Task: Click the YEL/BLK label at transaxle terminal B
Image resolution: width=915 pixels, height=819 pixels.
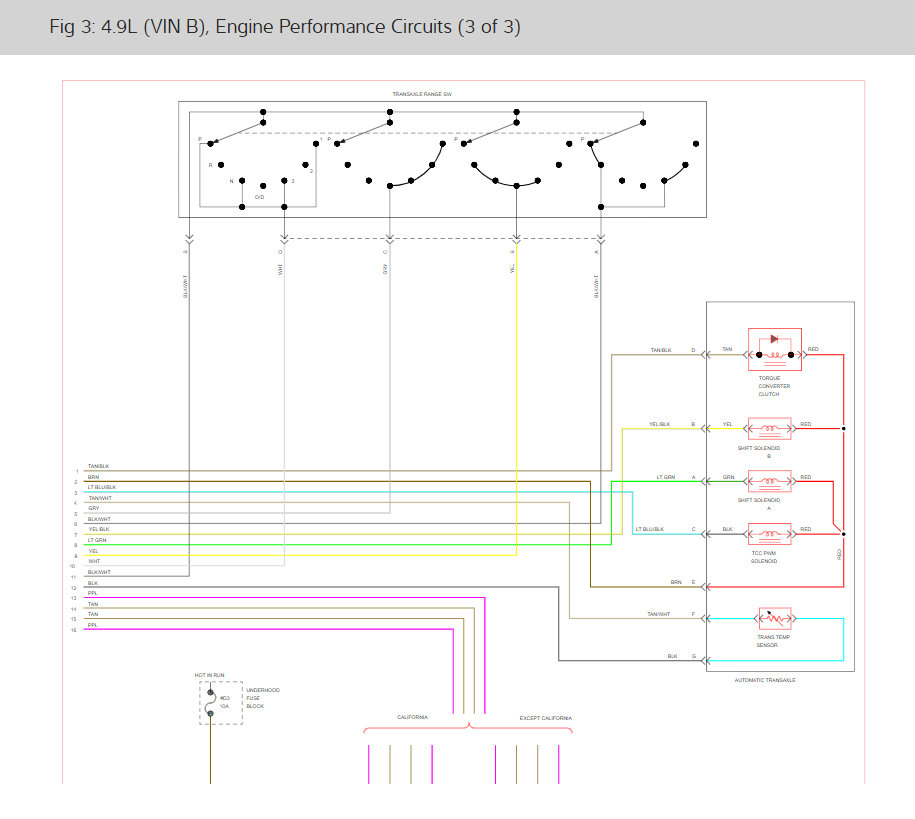Action: click(x=659, y=424)
